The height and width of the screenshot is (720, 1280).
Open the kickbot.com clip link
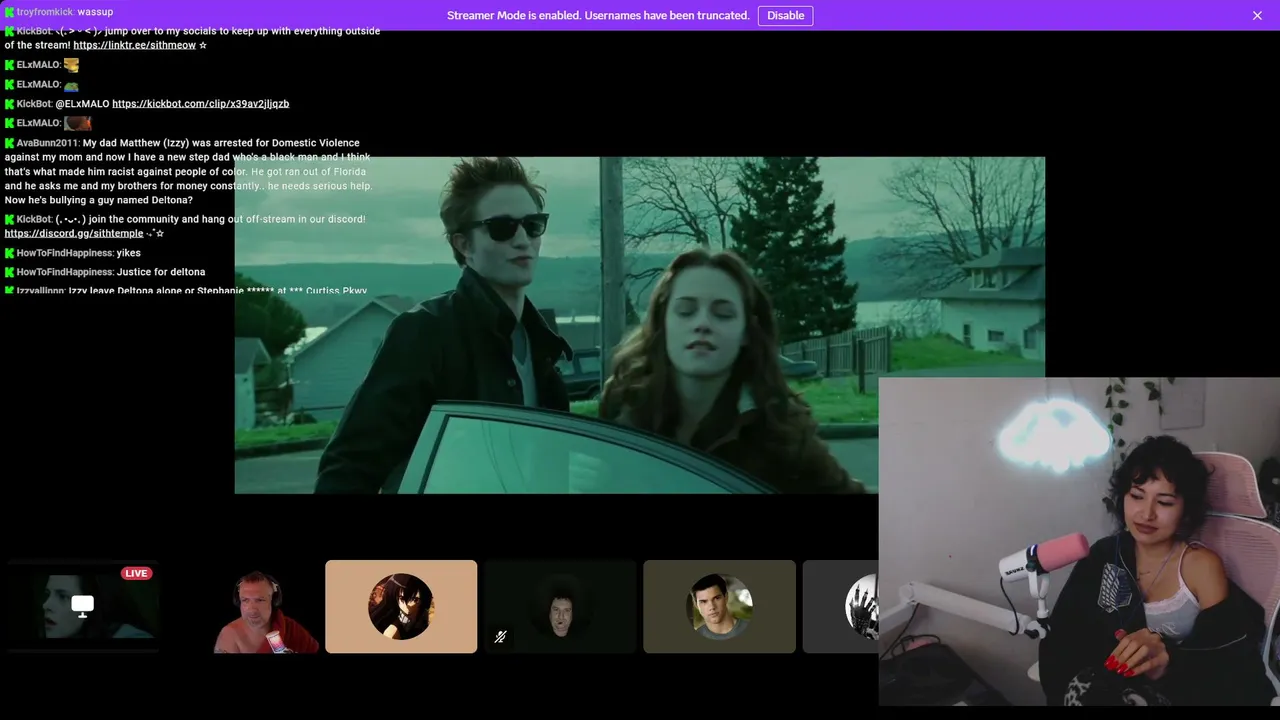tap(200, 103)
